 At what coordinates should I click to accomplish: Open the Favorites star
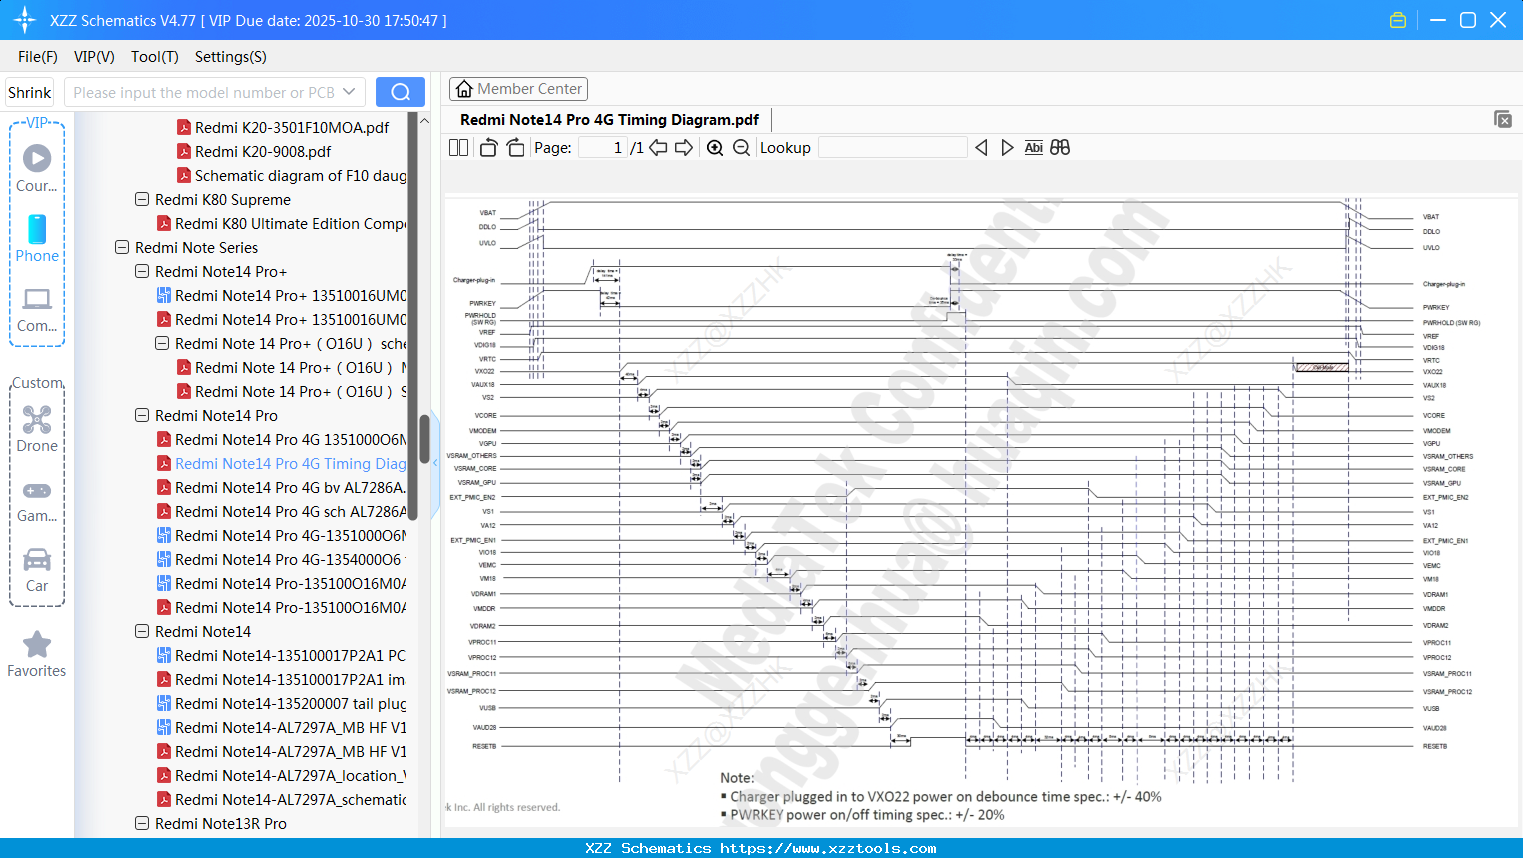coord(37,645)
